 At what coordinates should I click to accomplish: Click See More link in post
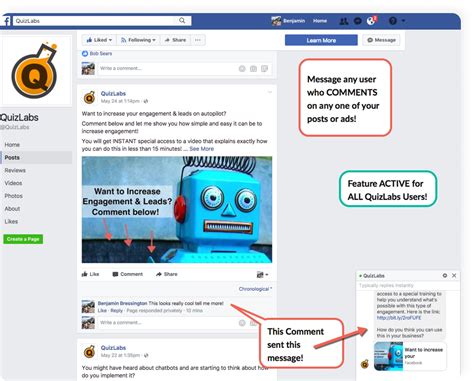pyautogui.click(x=202, y=149)
